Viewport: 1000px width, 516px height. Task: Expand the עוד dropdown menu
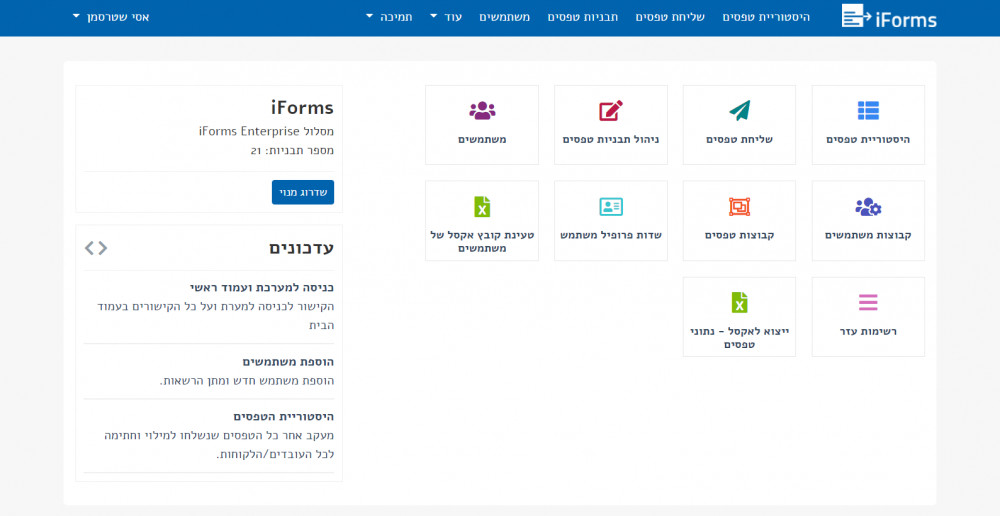click(446, 17)
